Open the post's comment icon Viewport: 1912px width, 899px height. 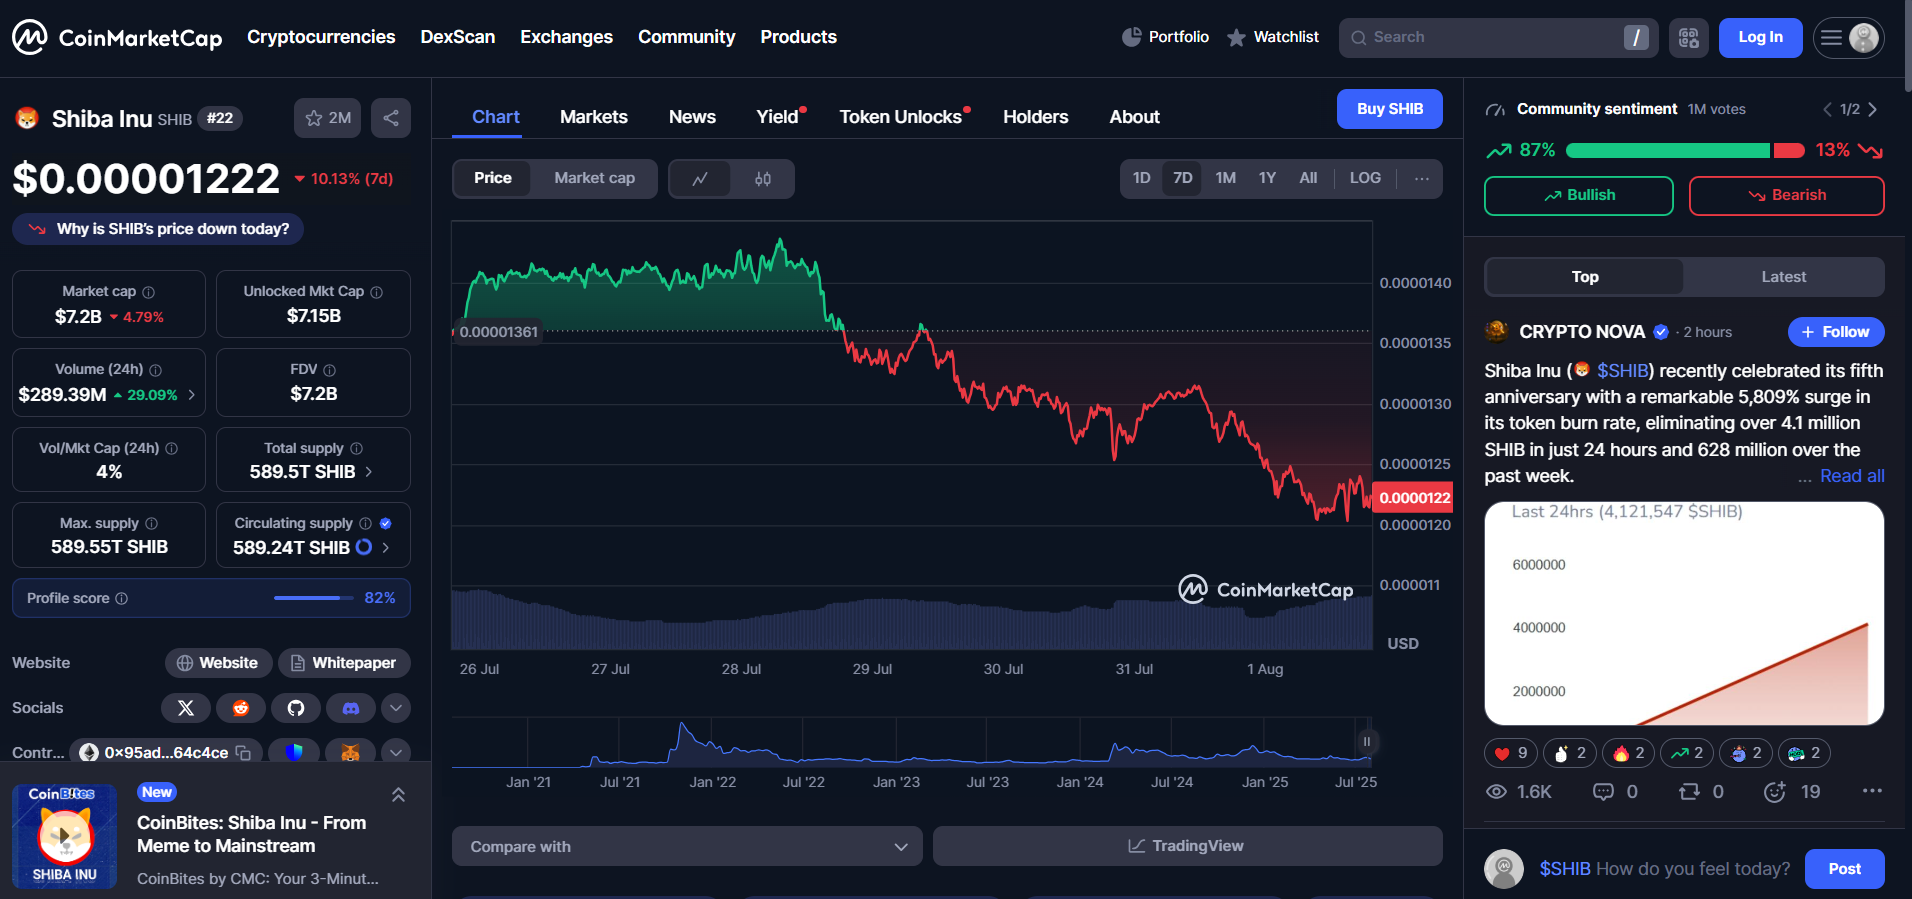(1603, 792)
